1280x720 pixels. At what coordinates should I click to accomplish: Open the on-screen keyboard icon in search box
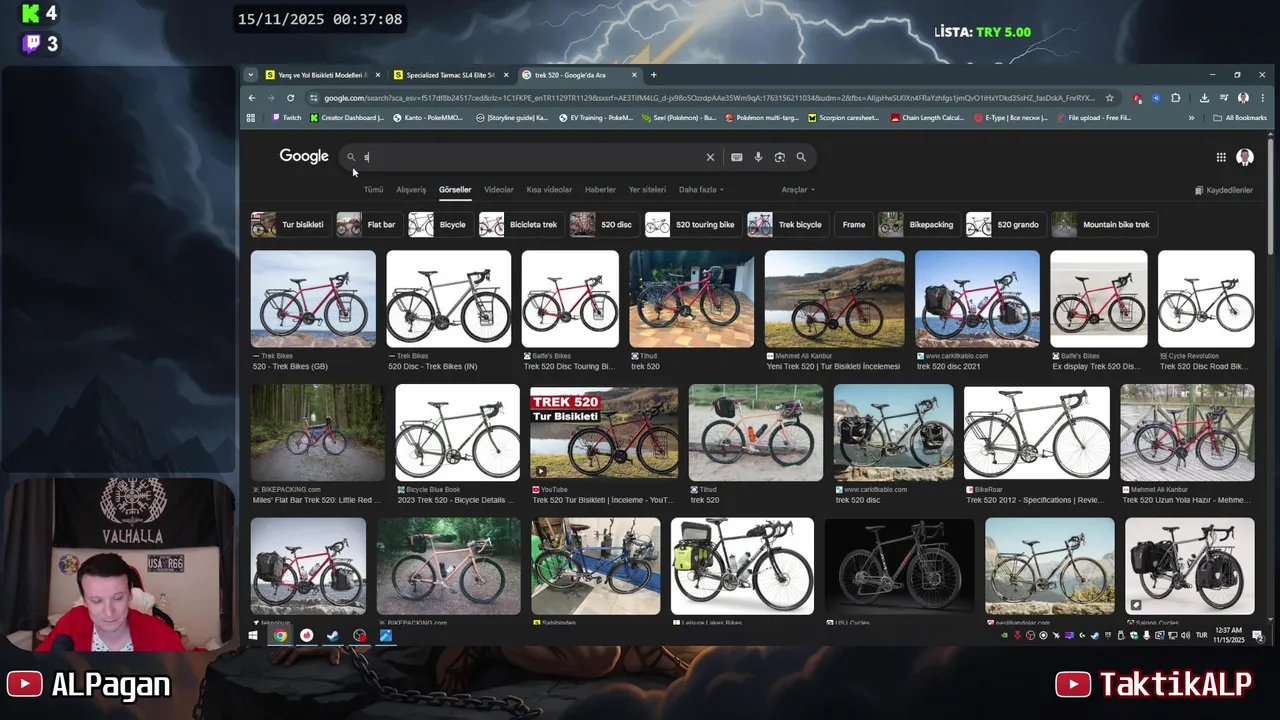(737, 157)
